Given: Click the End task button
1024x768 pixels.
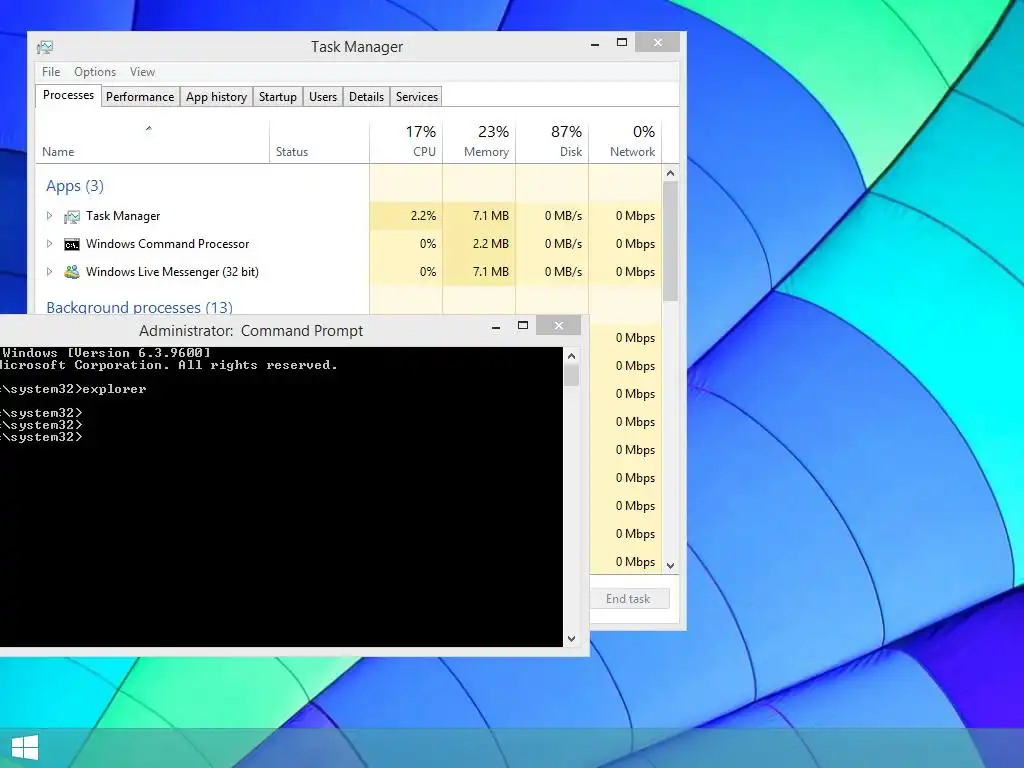Looking at the screenshot, I should (x=628, y=599).
